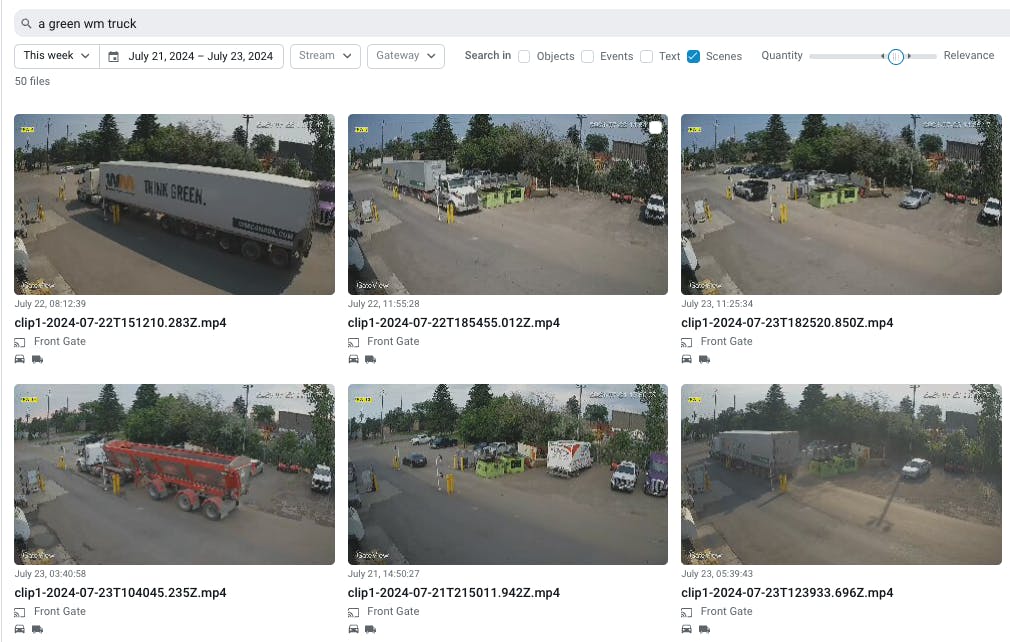Tick the Events checkbox
This screenshot has height=642, width=1010.
588,57
